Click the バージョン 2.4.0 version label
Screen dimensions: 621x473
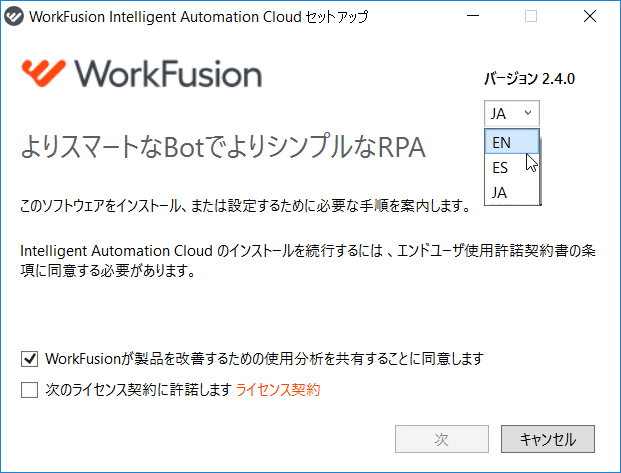[x=529, y=78]
